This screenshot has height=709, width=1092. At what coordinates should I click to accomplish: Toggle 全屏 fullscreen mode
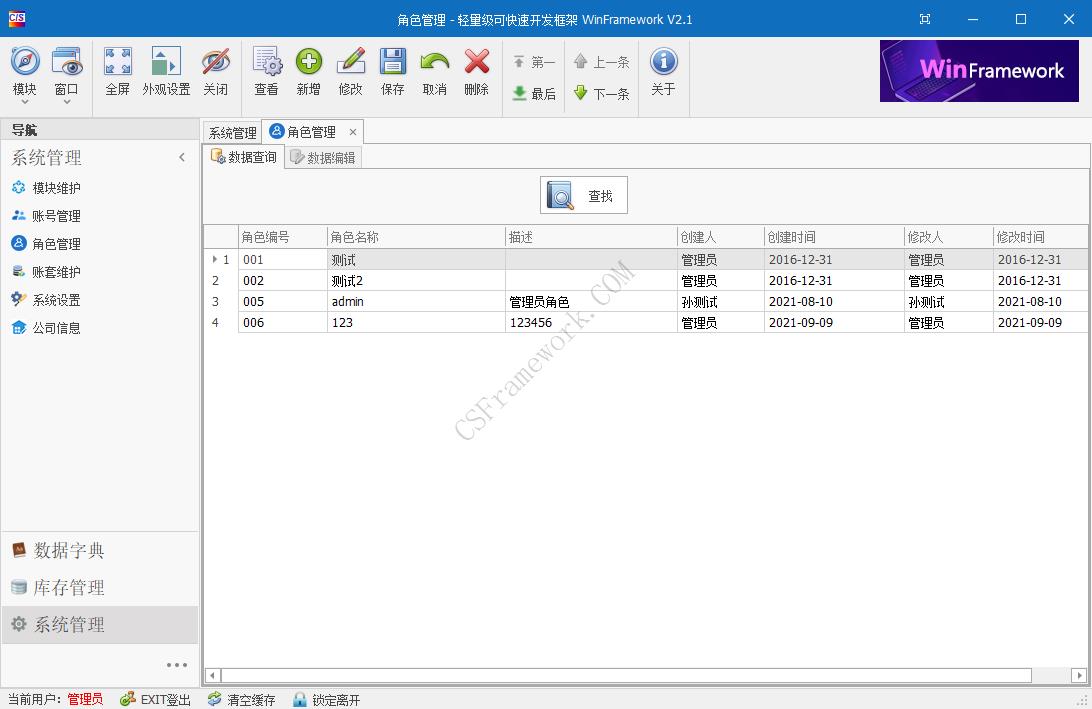(x=117, y=70)
